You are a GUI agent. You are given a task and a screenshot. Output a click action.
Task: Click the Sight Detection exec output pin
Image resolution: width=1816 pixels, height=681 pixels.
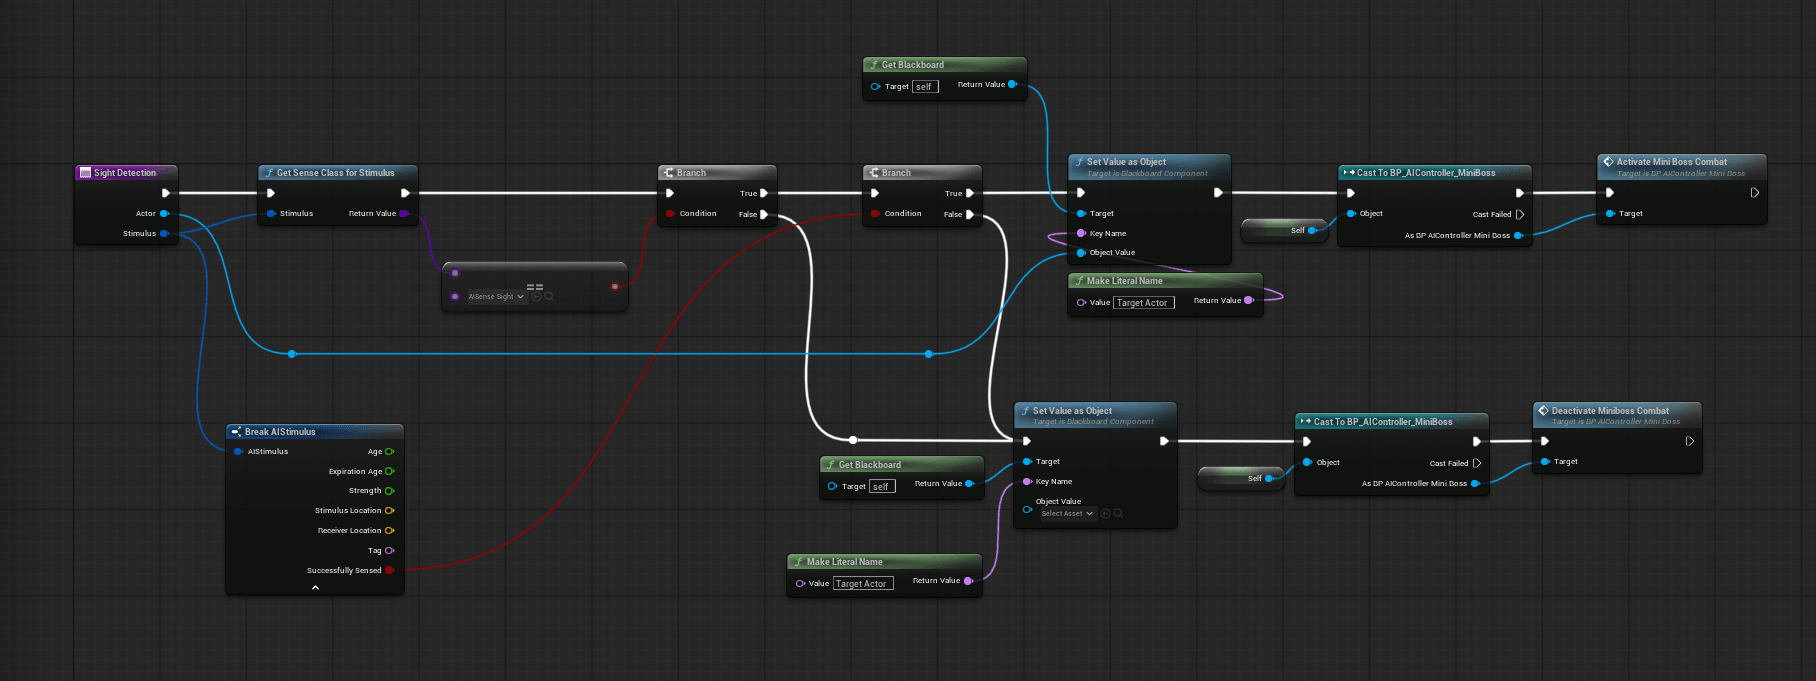166,193
